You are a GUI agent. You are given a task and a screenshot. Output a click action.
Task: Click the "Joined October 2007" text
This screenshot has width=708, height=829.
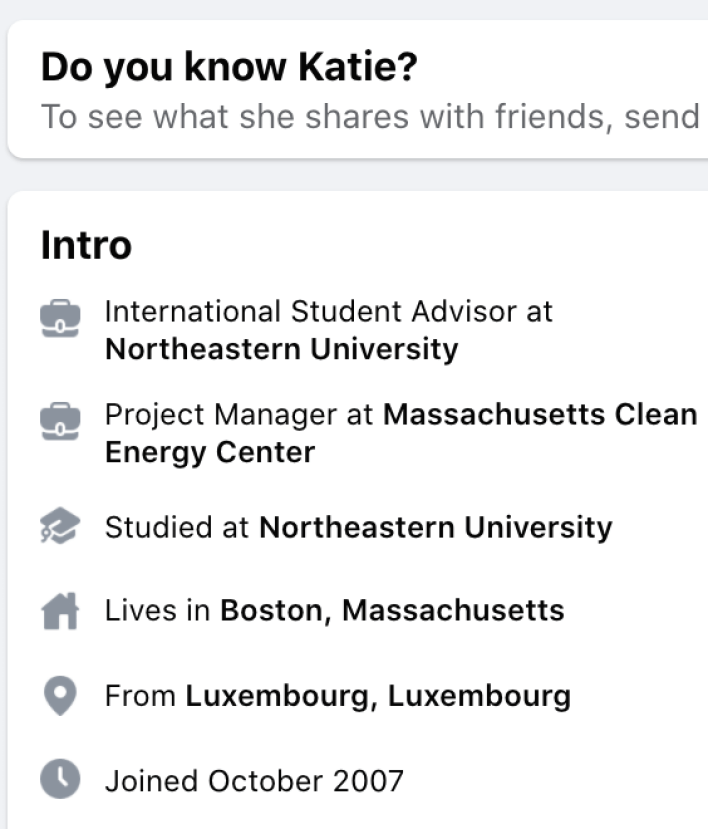(x=254, y=779)
